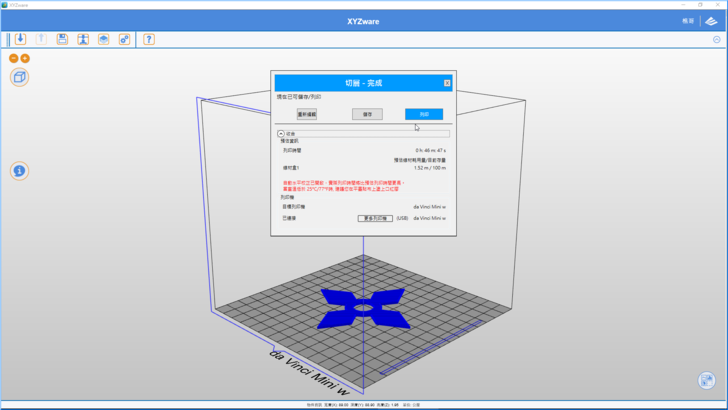Open the info panel circle icon

click(x=19, y=171)
